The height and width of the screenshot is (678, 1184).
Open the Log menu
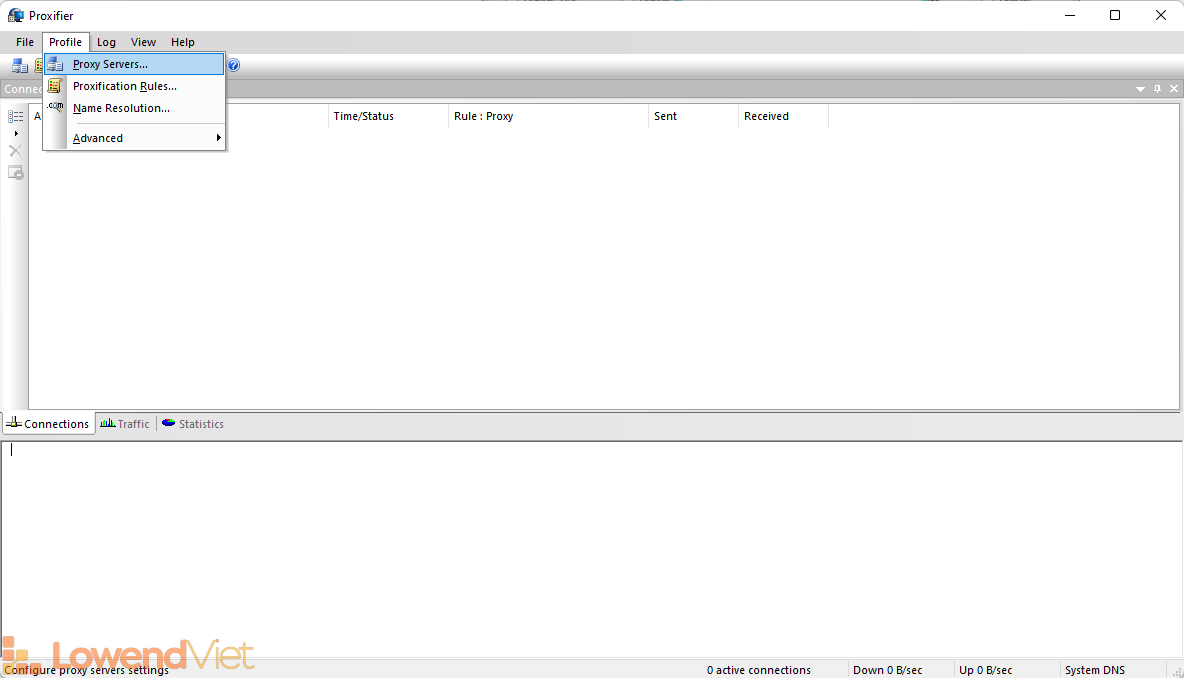tap(106, 42)
